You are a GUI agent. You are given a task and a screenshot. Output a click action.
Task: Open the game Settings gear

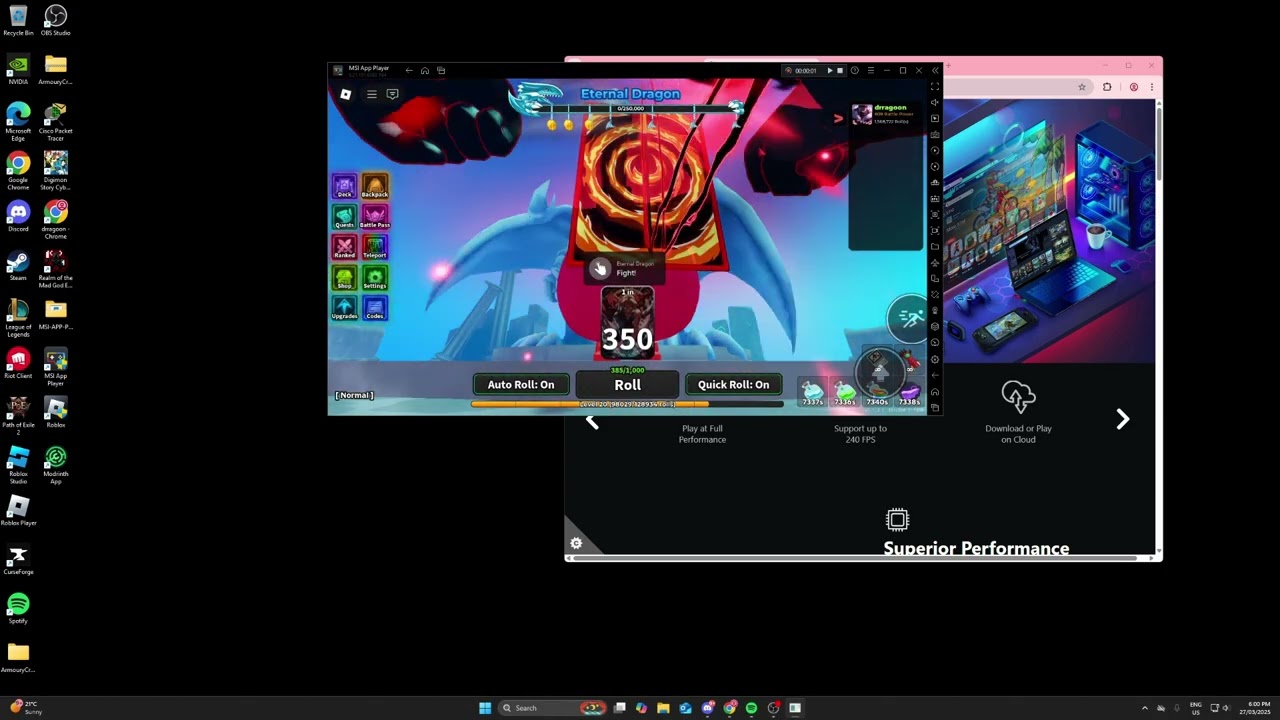click(x=375, y=278)
